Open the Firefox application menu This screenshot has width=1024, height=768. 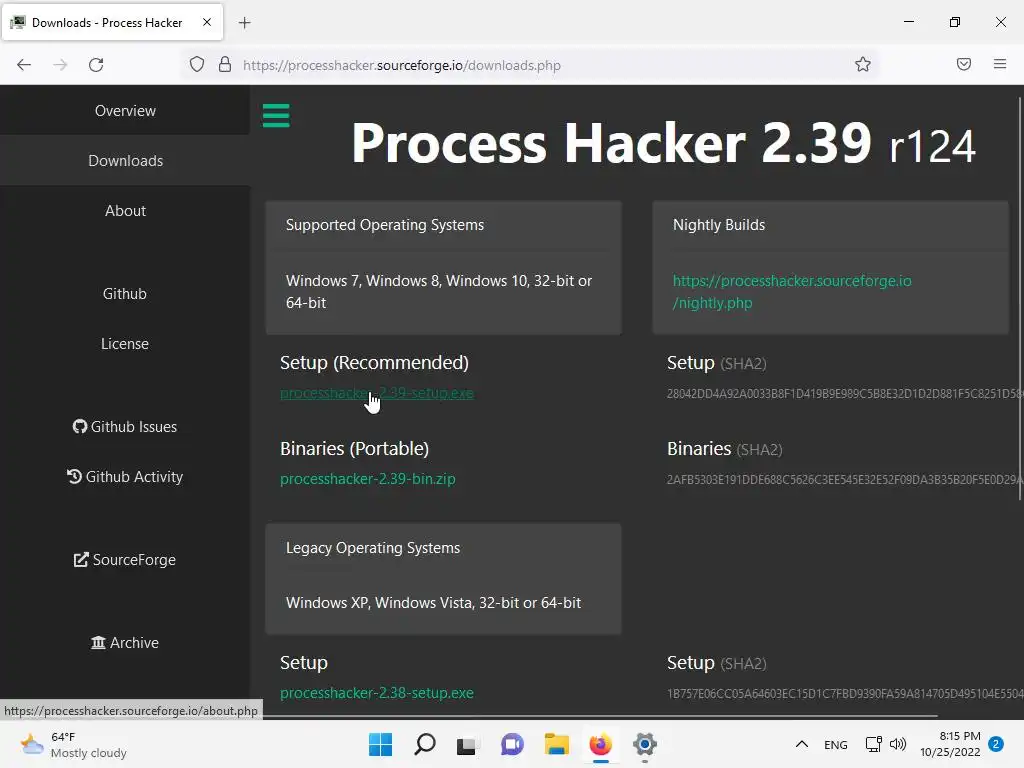click(x=1000, y=64)
